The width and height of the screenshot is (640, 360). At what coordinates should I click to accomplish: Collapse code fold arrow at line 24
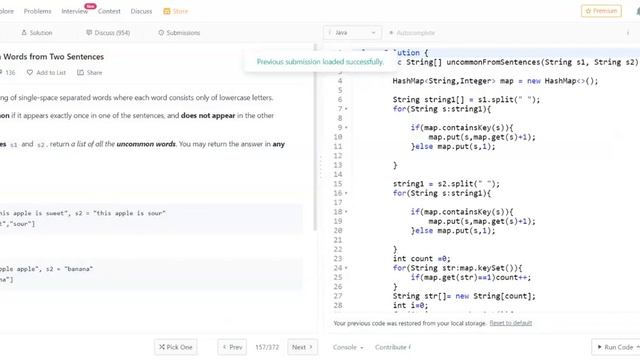(x=346, y=268)
